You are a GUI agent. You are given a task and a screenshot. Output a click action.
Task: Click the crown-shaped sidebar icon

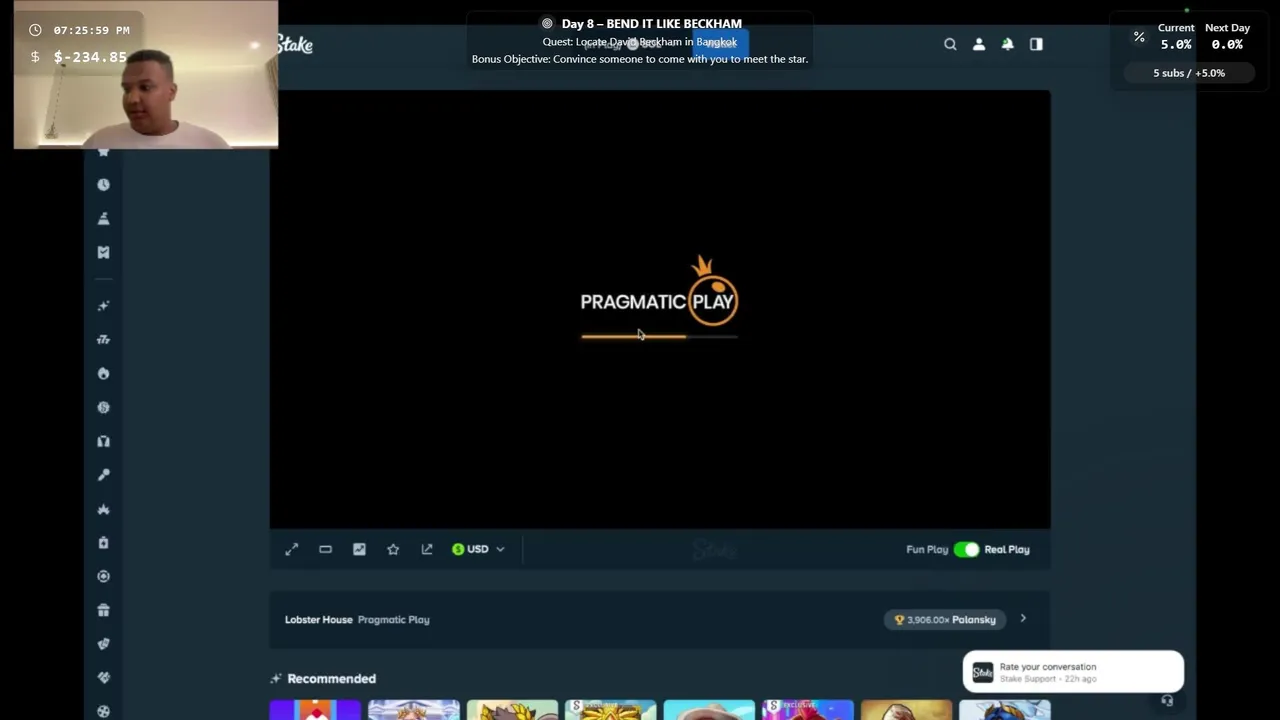[103, 509]
